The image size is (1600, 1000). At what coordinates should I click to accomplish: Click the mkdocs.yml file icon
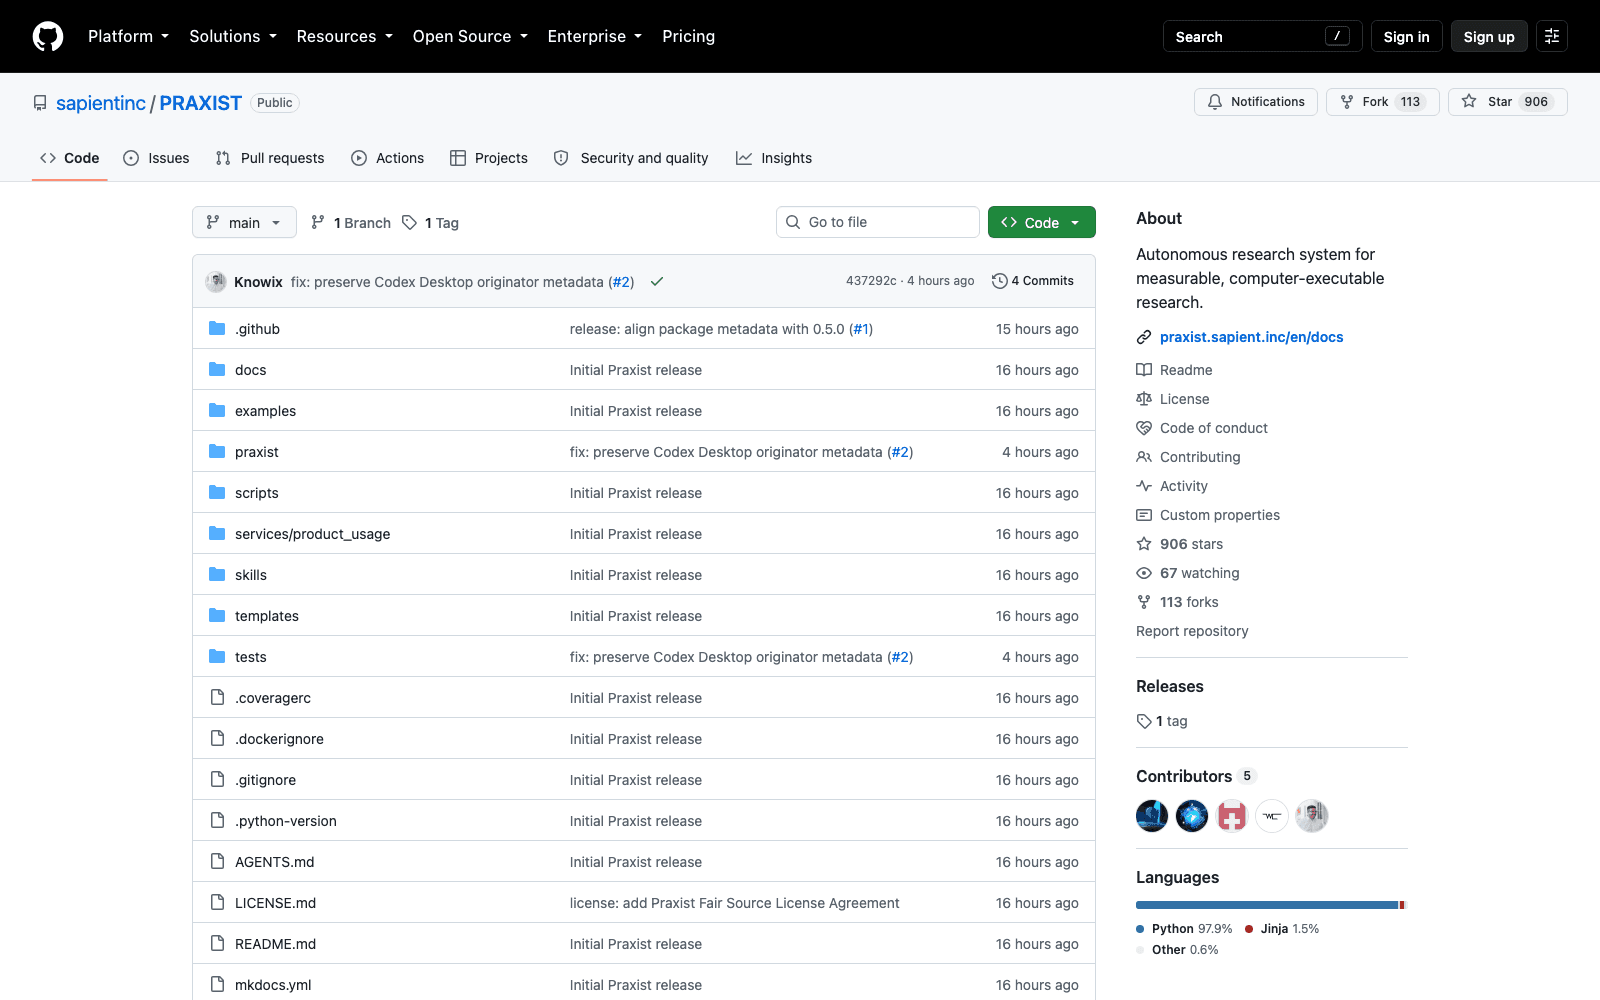tap(217, 984)
